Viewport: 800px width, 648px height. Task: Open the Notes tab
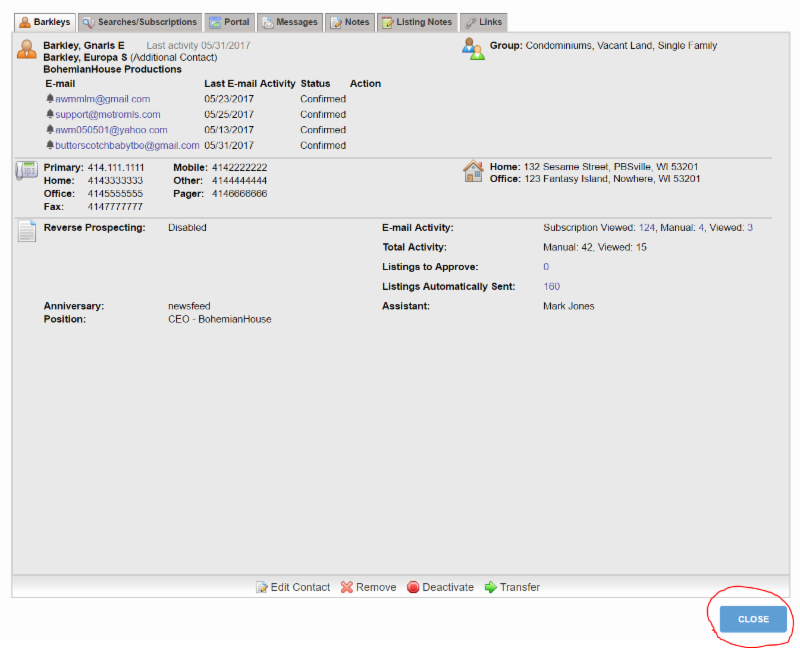coord(350,22)
